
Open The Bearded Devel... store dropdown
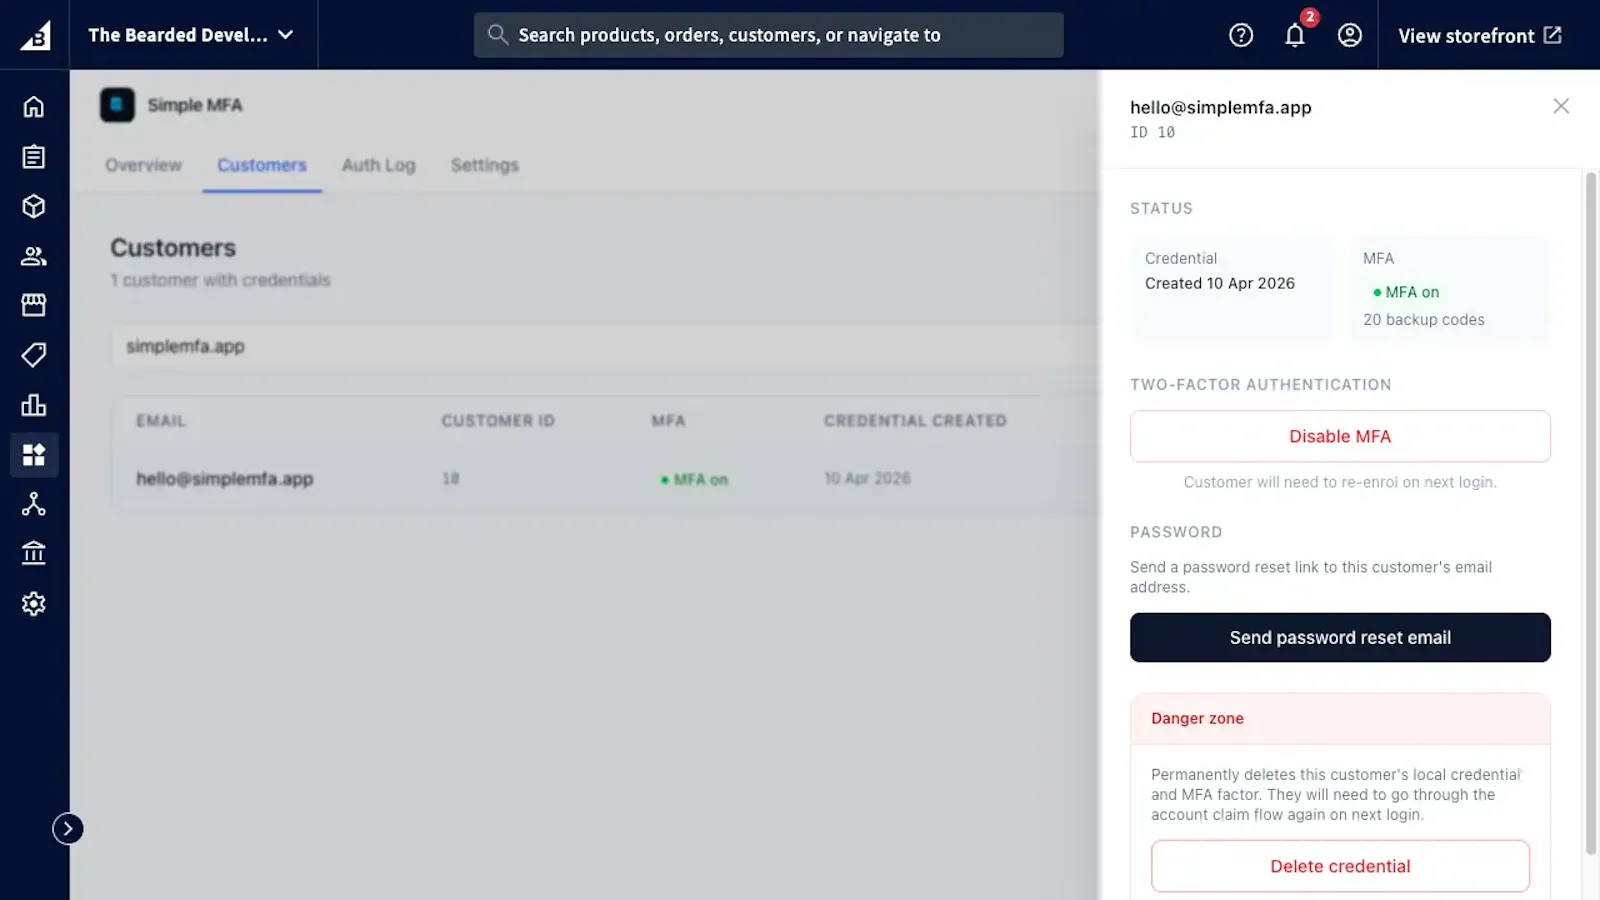tap(191, 35)
